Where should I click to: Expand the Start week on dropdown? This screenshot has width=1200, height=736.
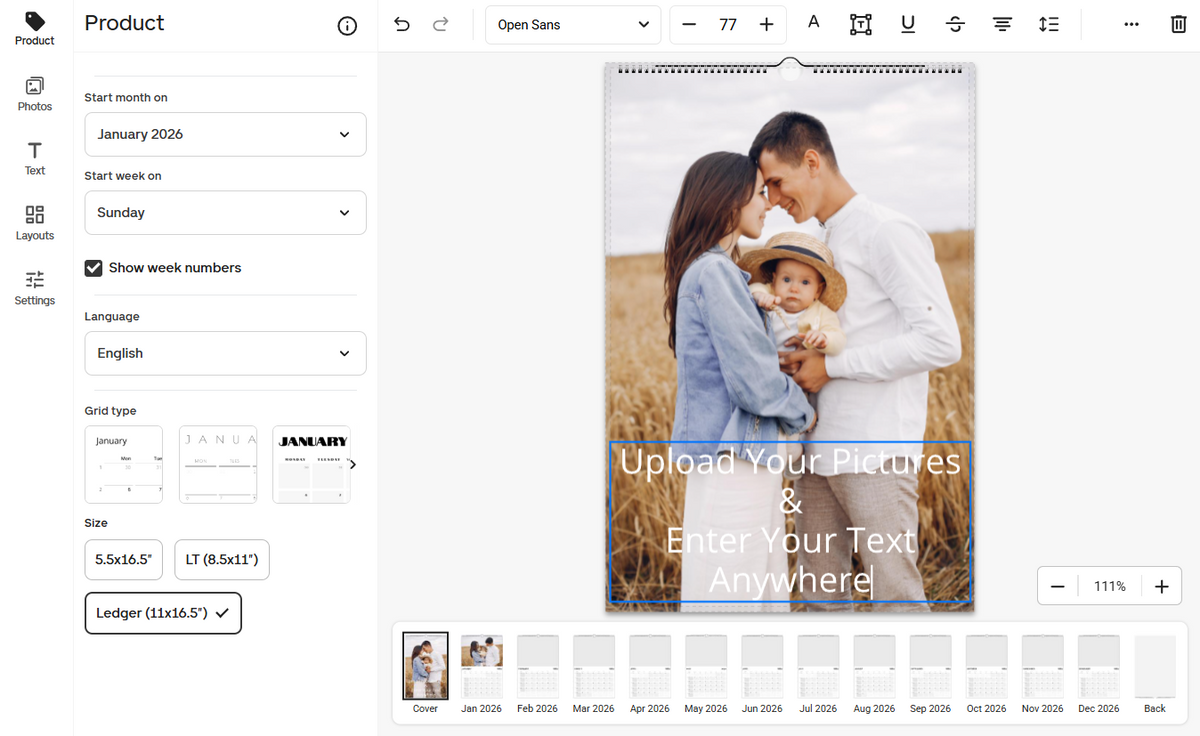pos(225,213)
